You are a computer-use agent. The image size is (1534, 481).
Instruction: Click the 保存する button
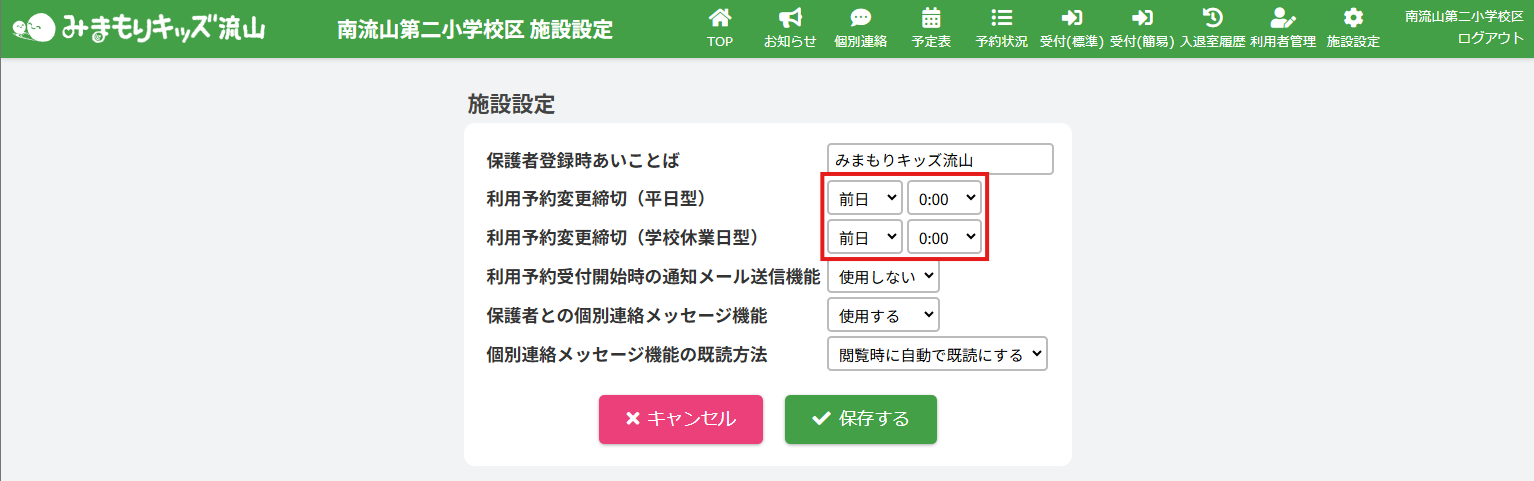(861, 419)
